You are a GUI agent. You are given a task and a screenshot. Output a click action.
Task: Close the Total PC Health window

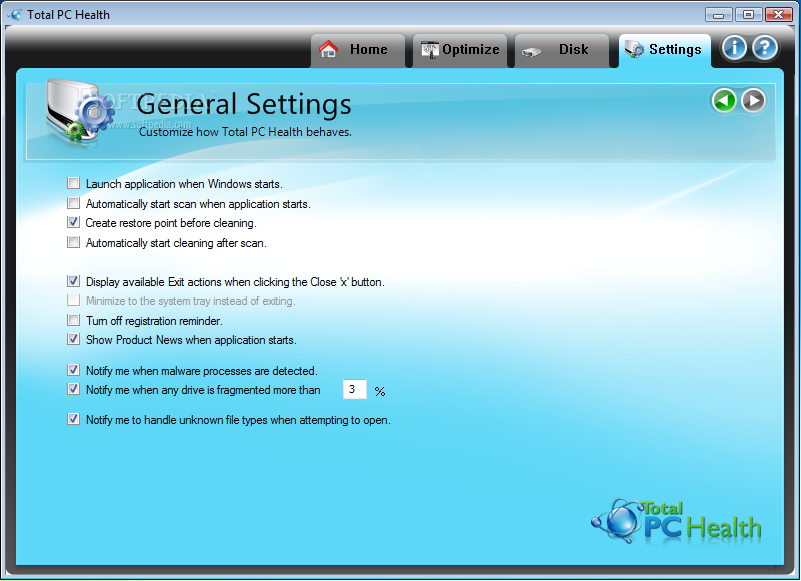[779, 14]
